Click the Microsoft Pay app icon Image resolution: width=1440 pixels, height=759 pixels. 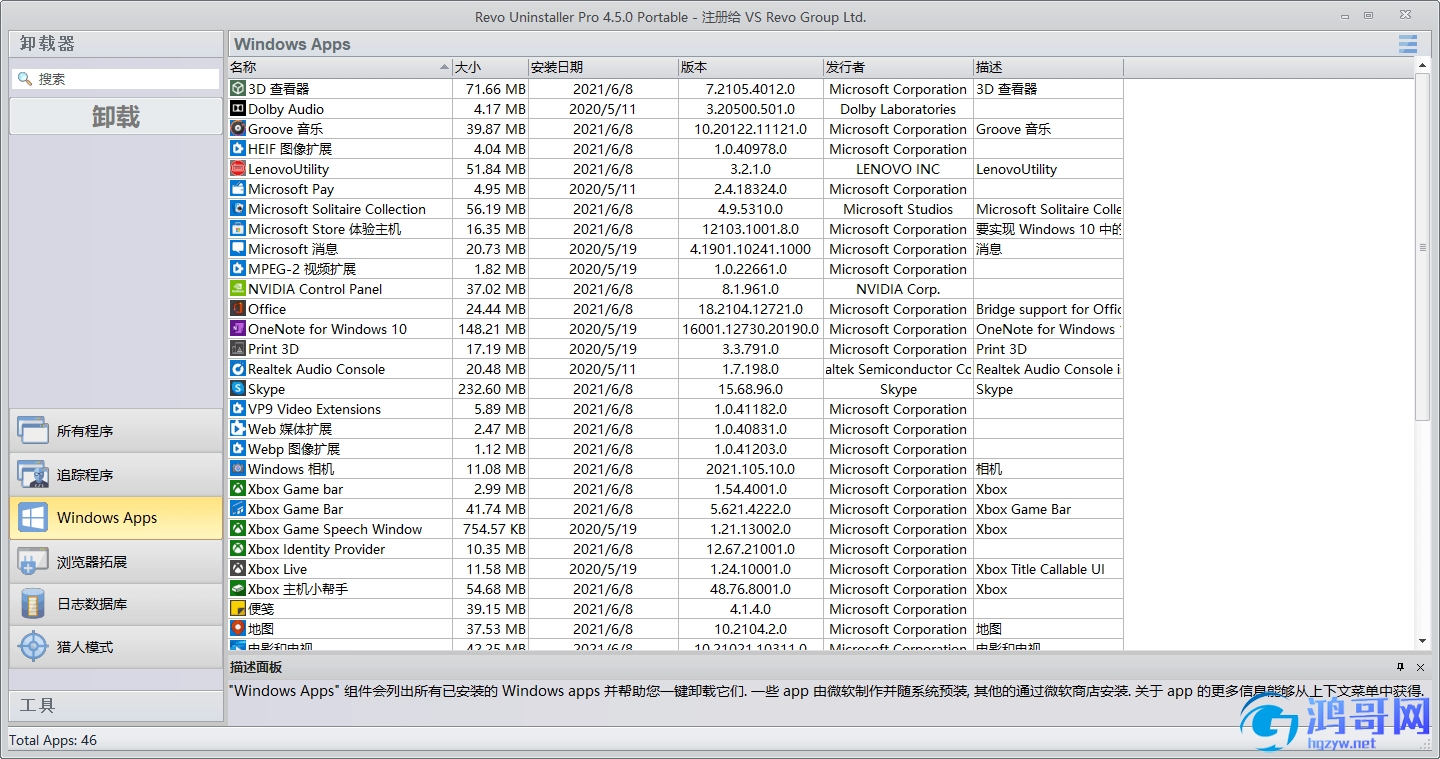coord(238,189)
